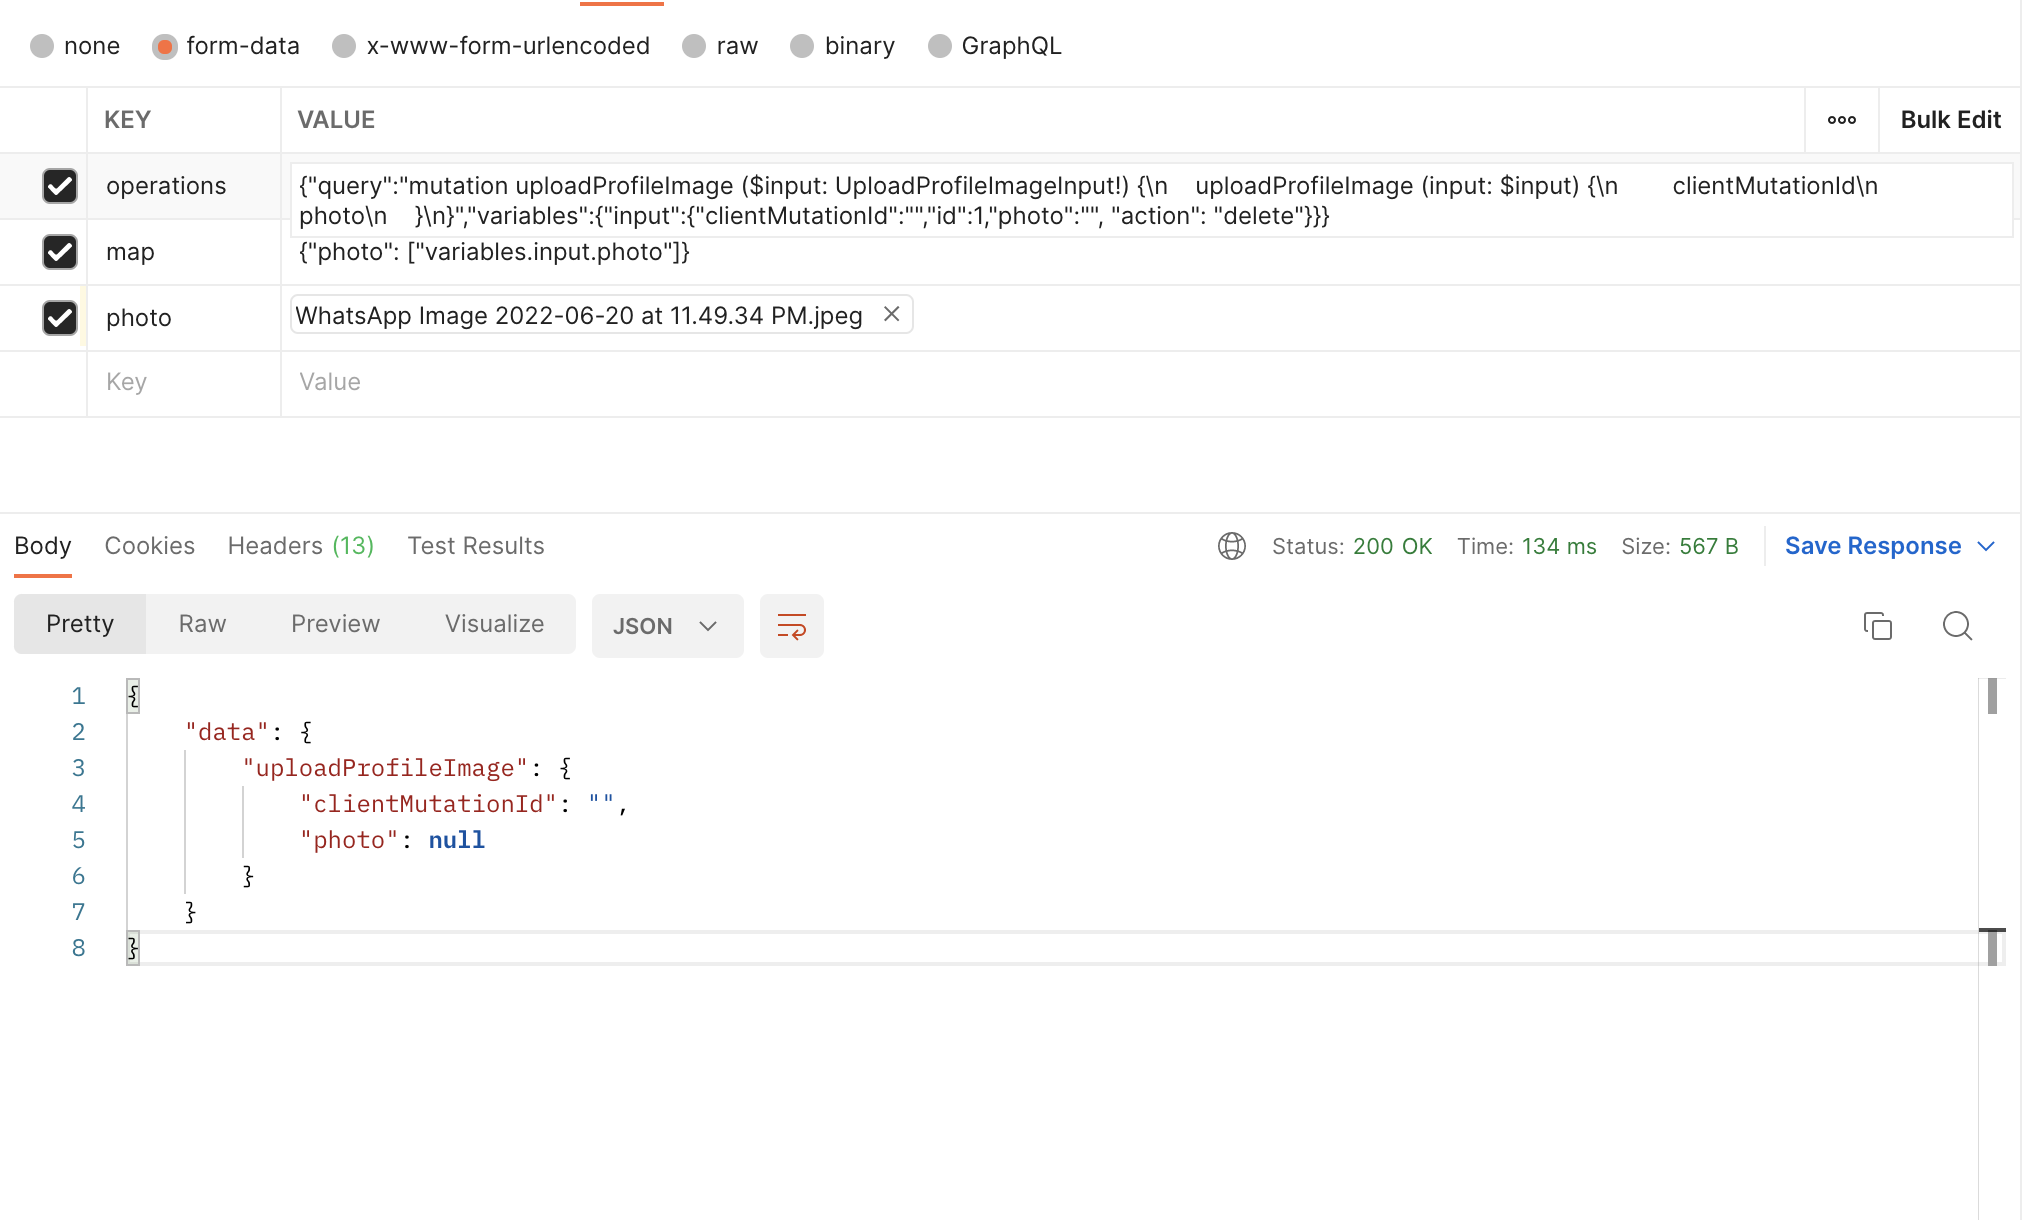Switch to the Cookies tab
Image resolution: width=2024 pixels, height=1220 pixels.
click(x=149, y=546)
